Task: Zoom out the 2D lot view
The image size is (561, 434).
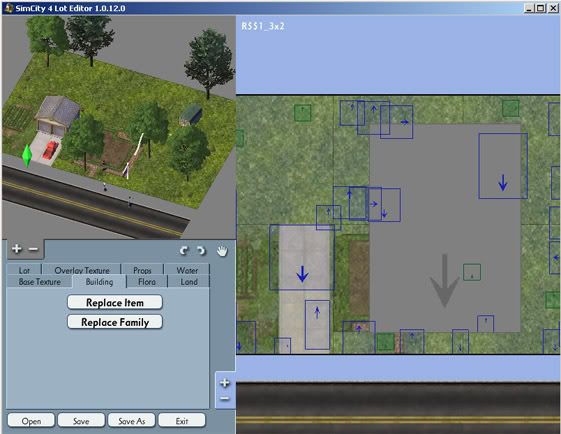Action: pos(225,398)
